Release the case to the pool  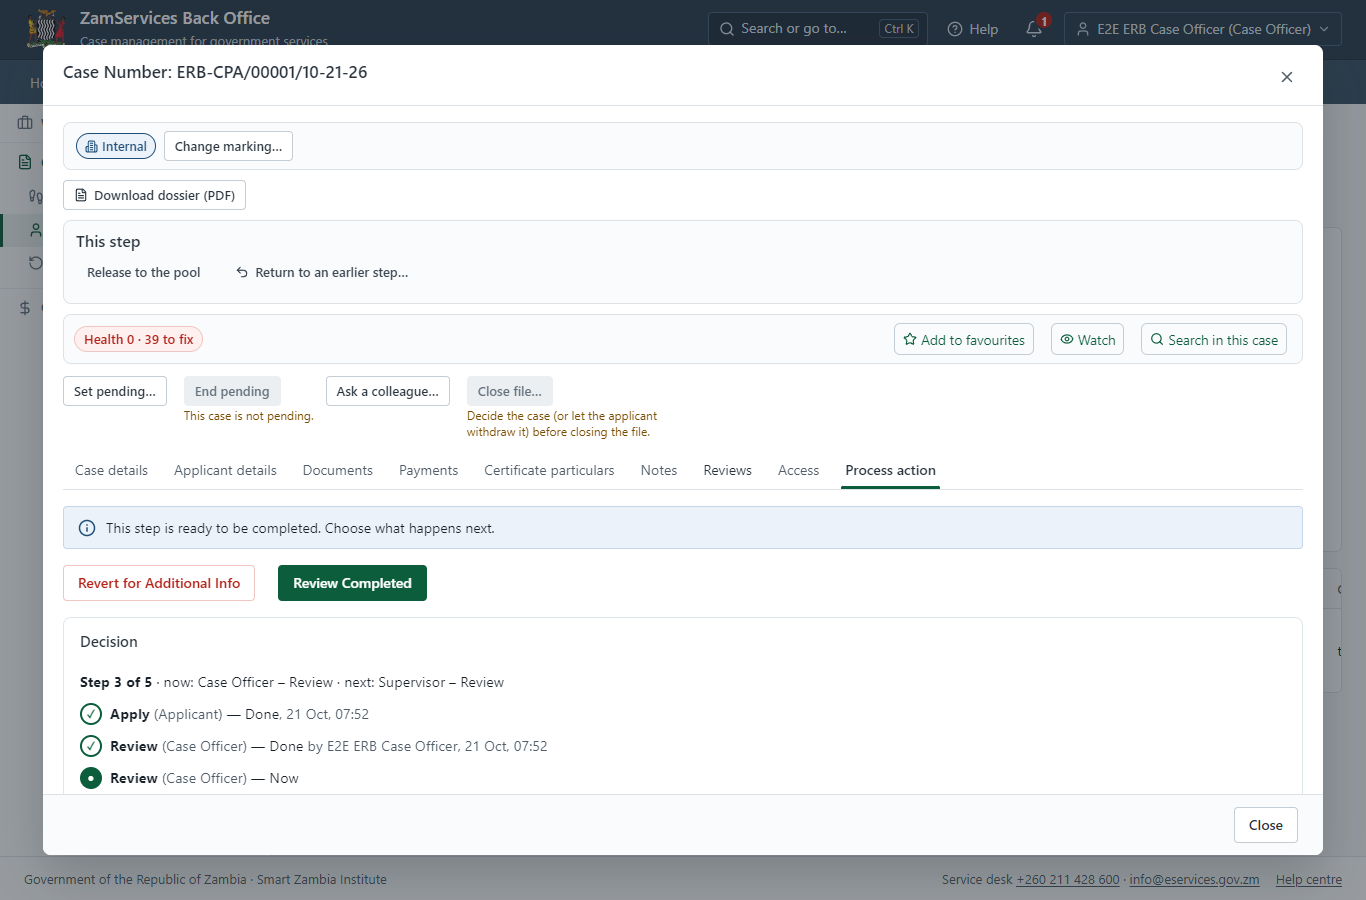pyautogui.click(x=144, y=272)
